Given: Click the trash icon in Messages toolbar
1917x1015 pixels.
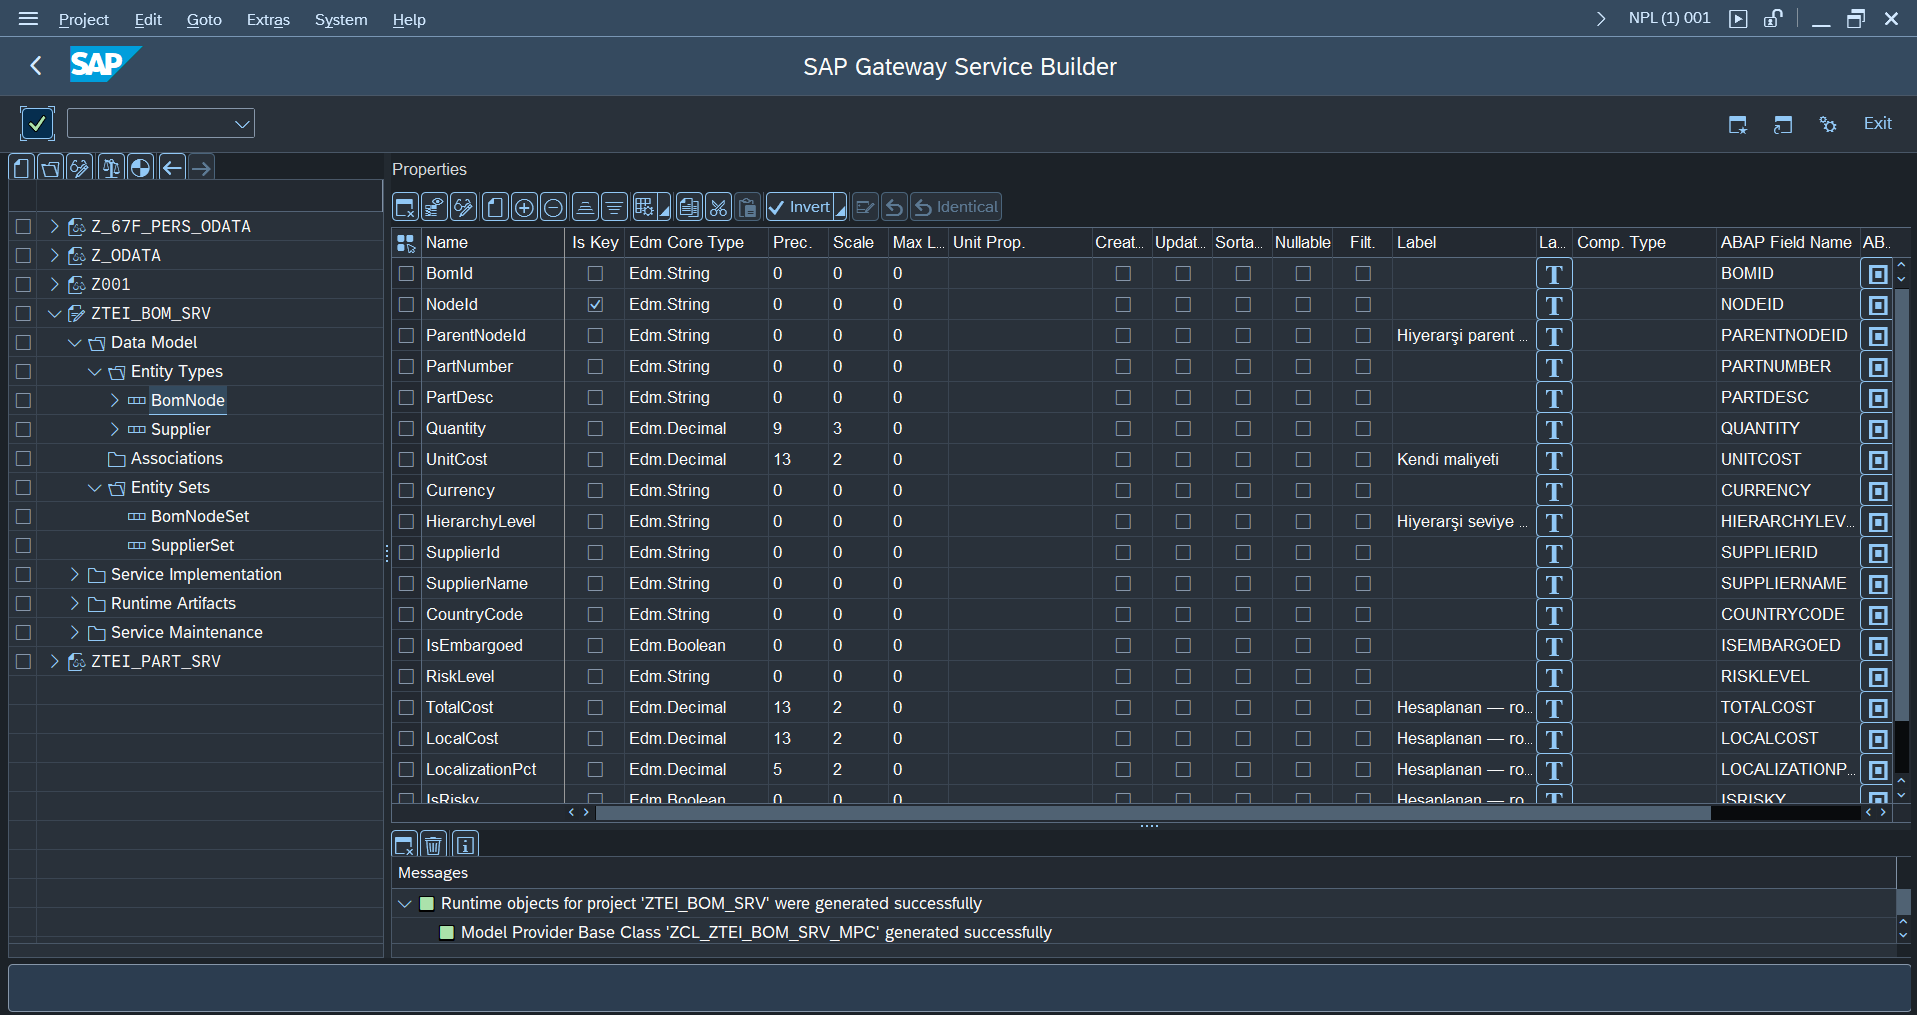Looking at the screenshot, I should 433,845.
